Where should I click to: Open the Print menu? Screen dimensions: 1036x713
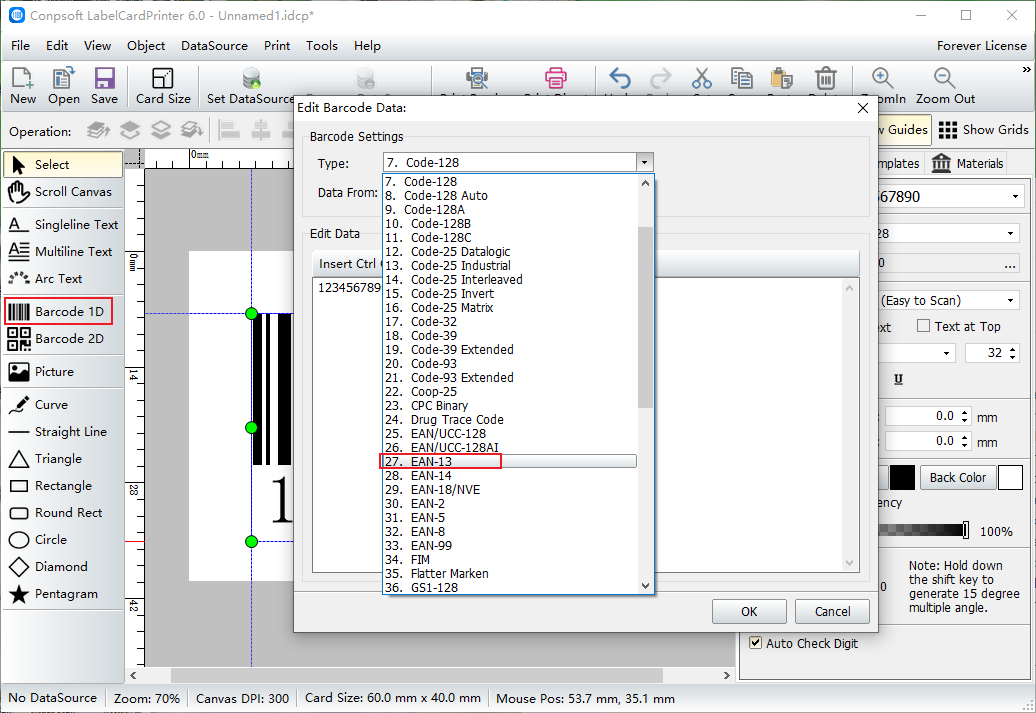tap(277, 46)
